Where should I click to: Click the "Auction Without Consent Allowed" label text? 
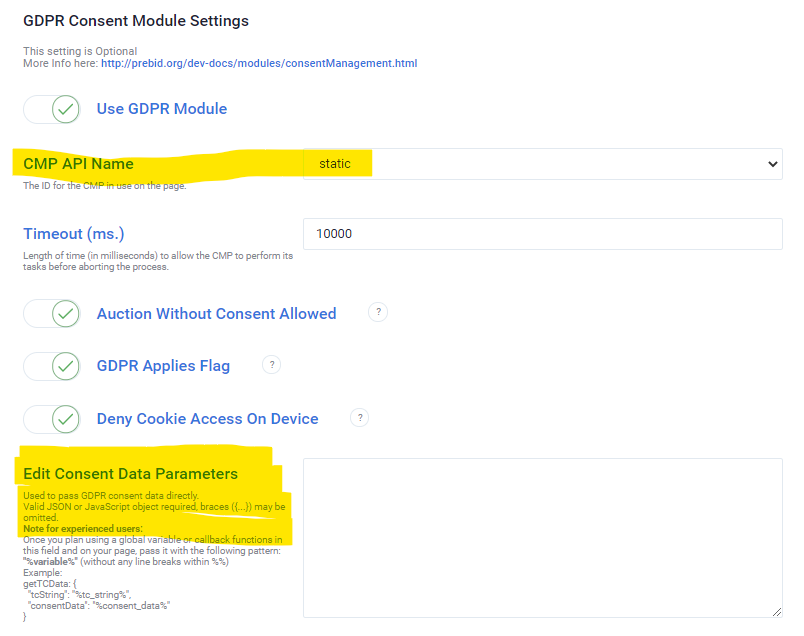[216, 314]
